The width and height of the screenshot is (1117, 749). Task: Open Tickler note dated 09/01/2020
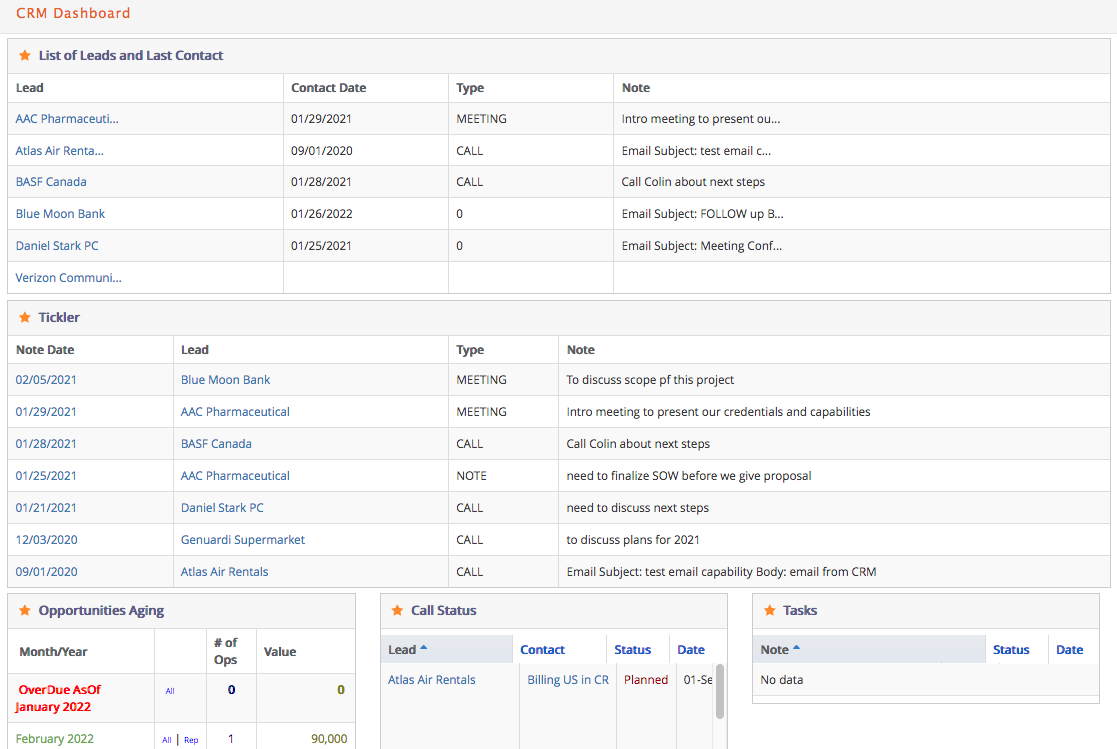pyautogui.click(x=46, y=572)
